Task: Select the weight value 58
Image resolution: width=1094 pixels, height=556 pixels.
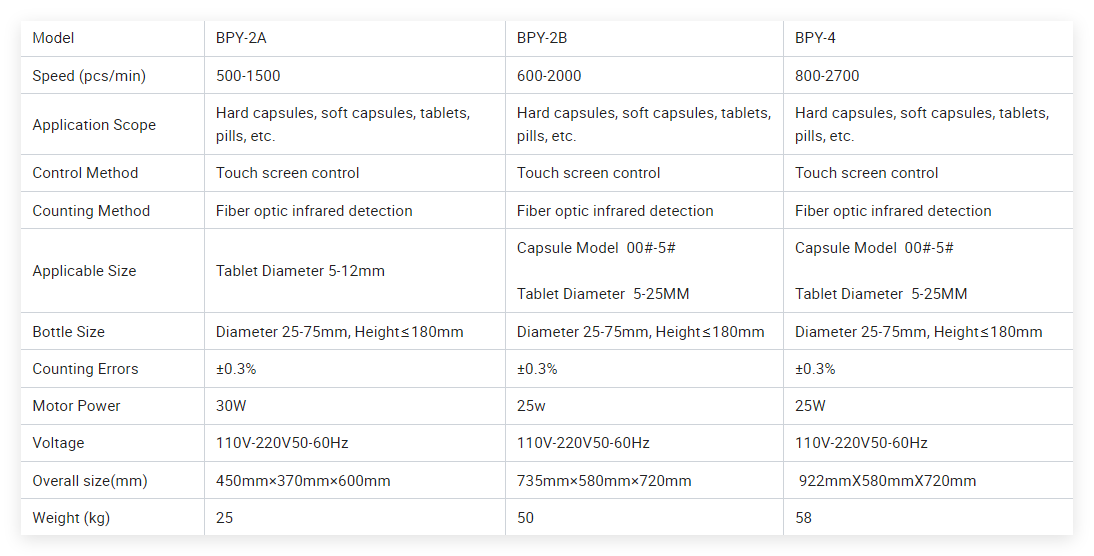Action: point(804,518)
